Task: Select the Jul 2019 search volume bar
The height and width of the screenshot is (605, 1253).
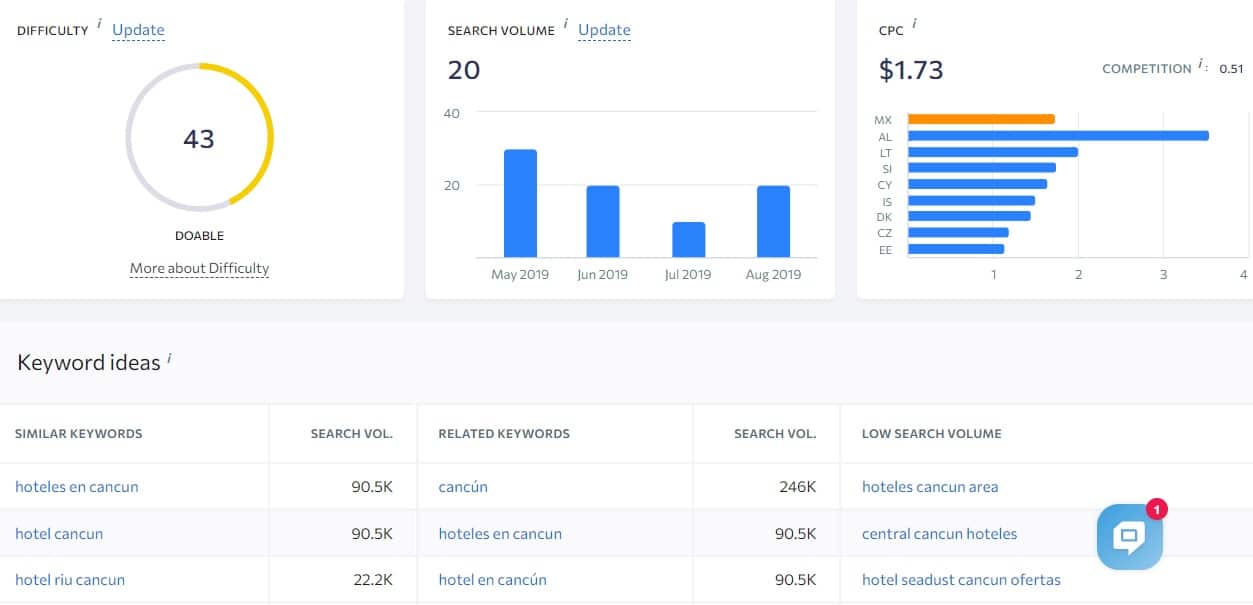Action: (688, 240)
